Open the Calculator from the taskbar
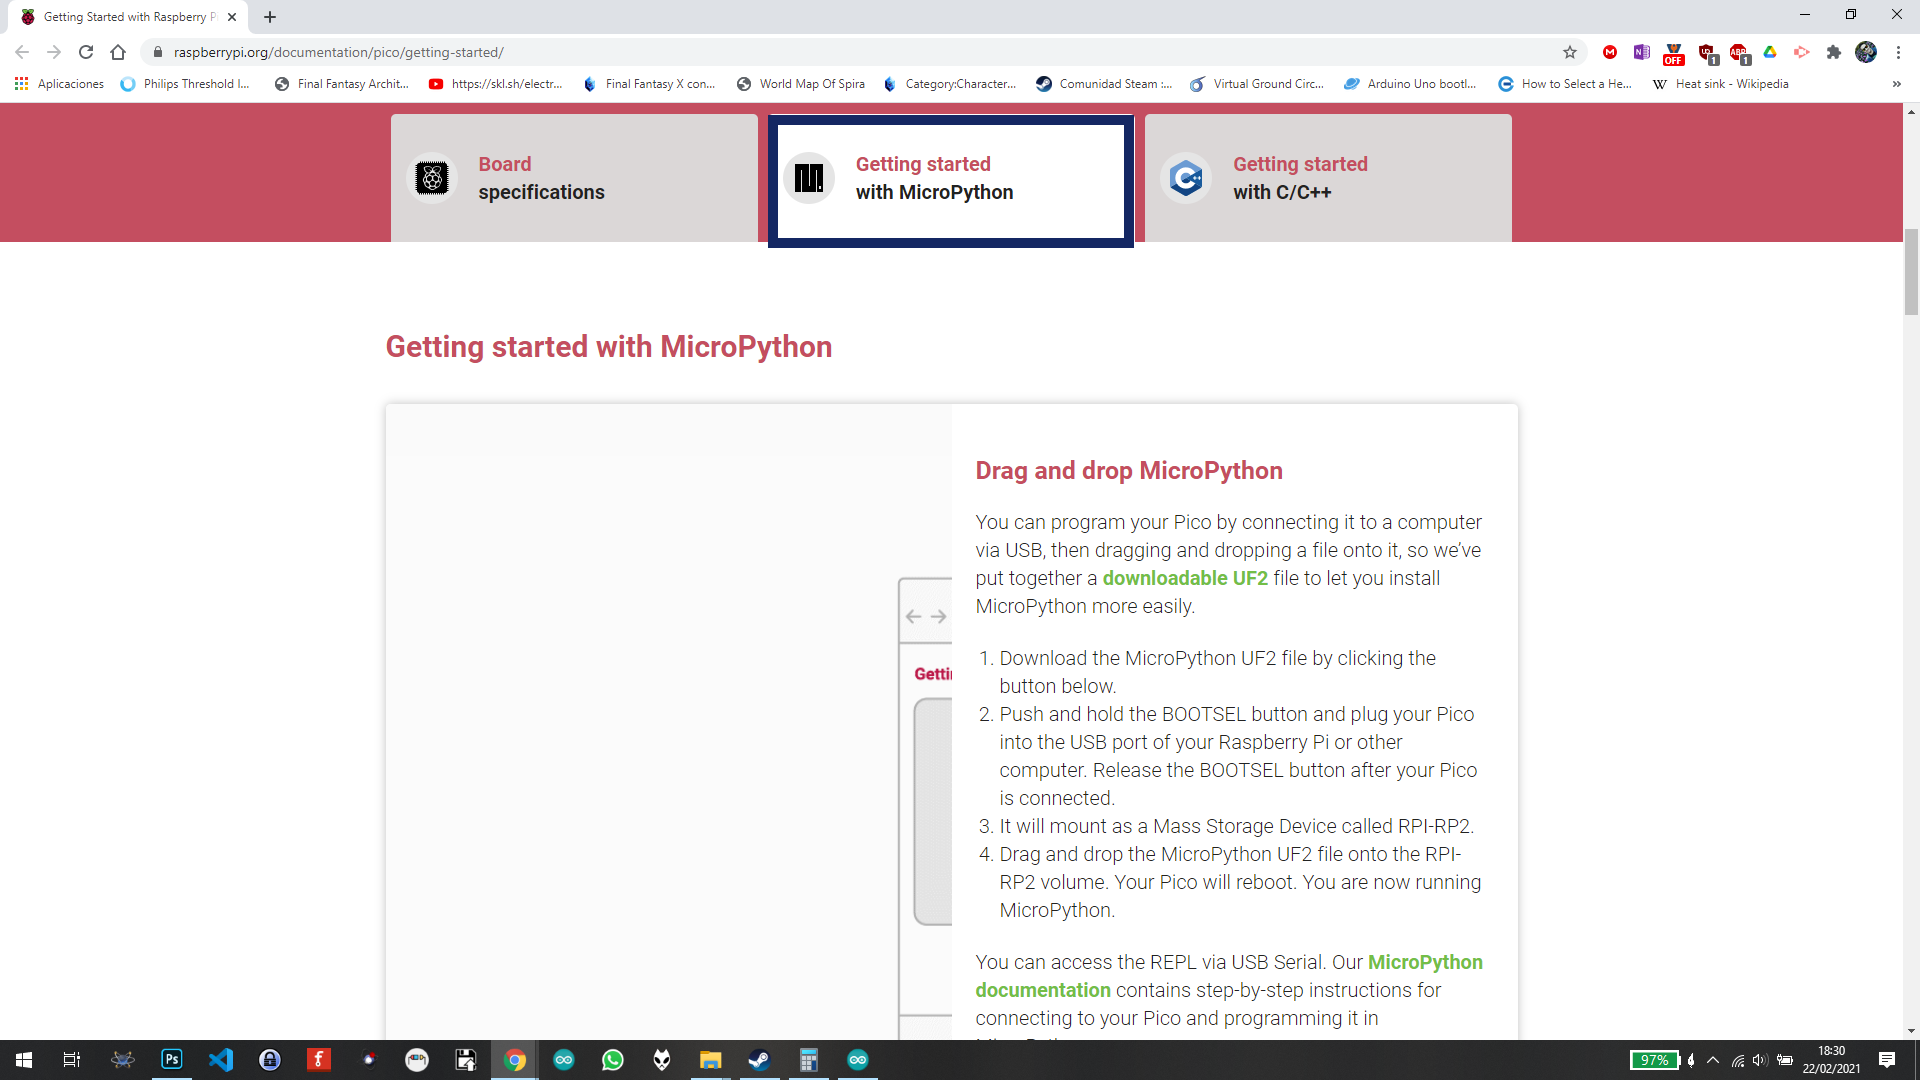The height and width of the screenshot is (1080, 1920). click(809, 1060)
